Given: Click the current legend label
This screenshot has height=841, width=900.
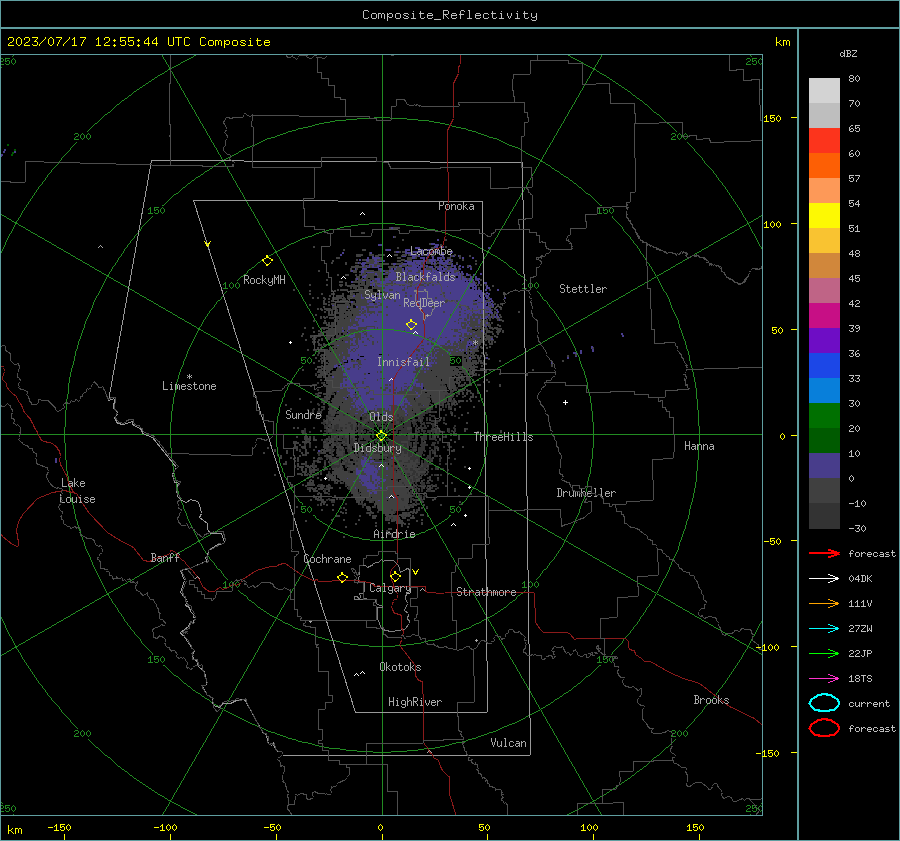Looking at the screenshot, I should tap(869, 703).
